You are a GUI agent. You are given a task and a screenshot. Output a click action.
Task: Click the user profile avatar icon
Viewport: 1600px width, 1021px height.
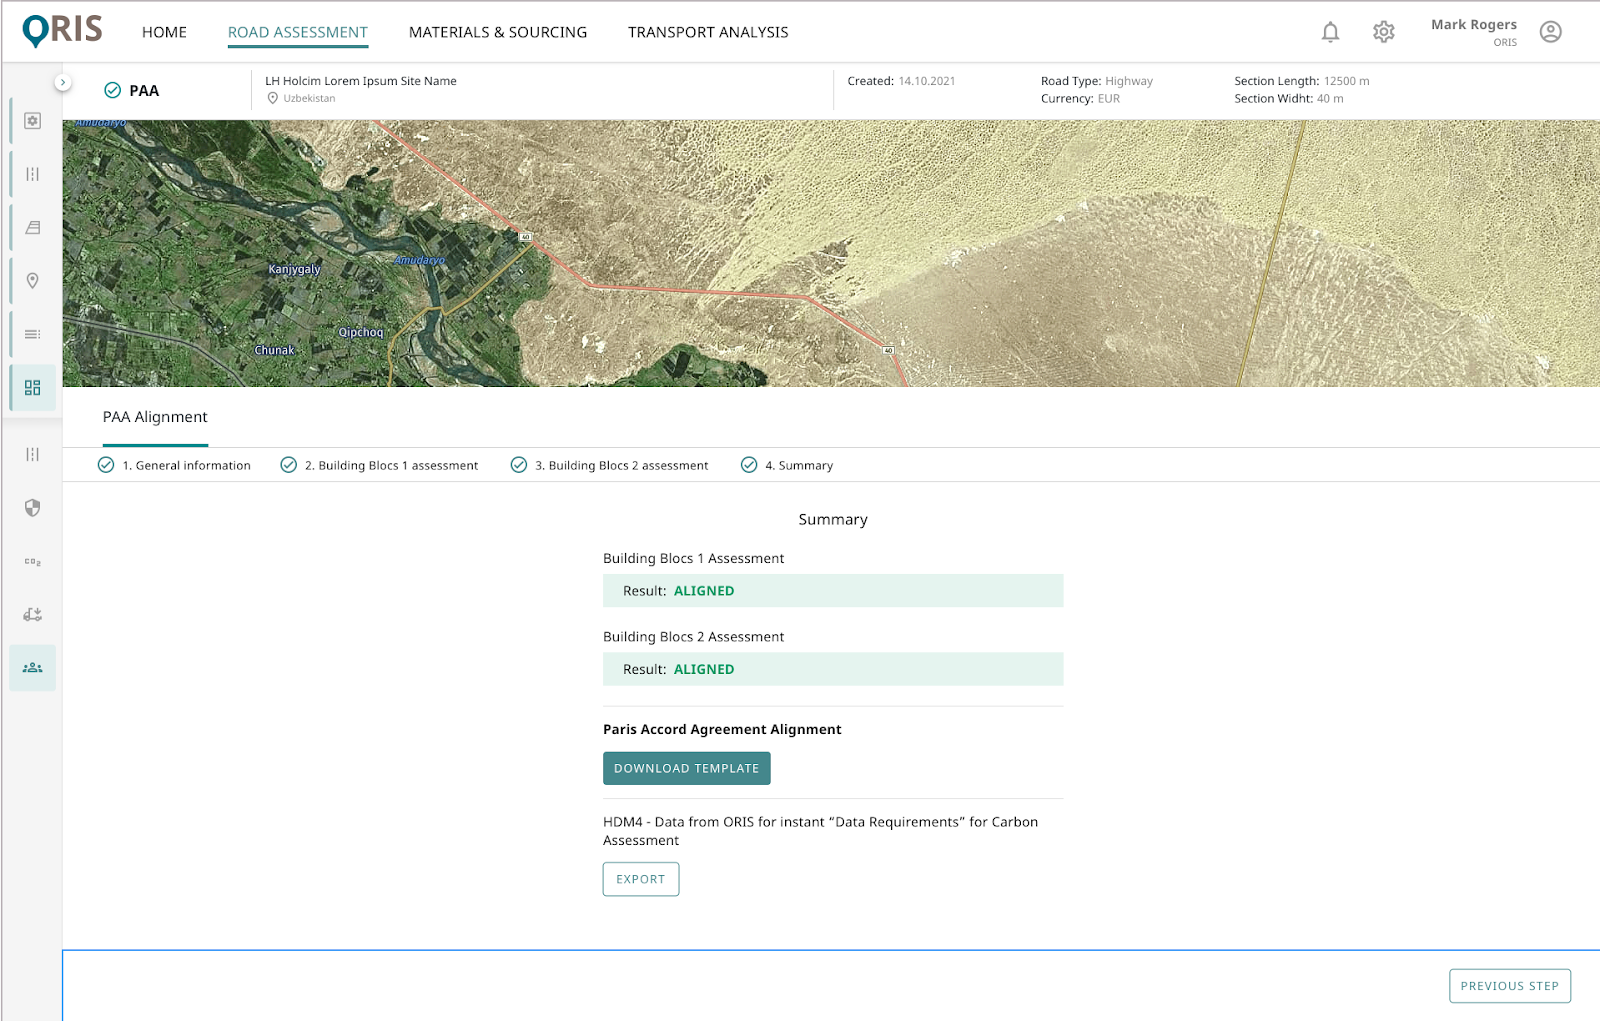(x=1550, y=32)
